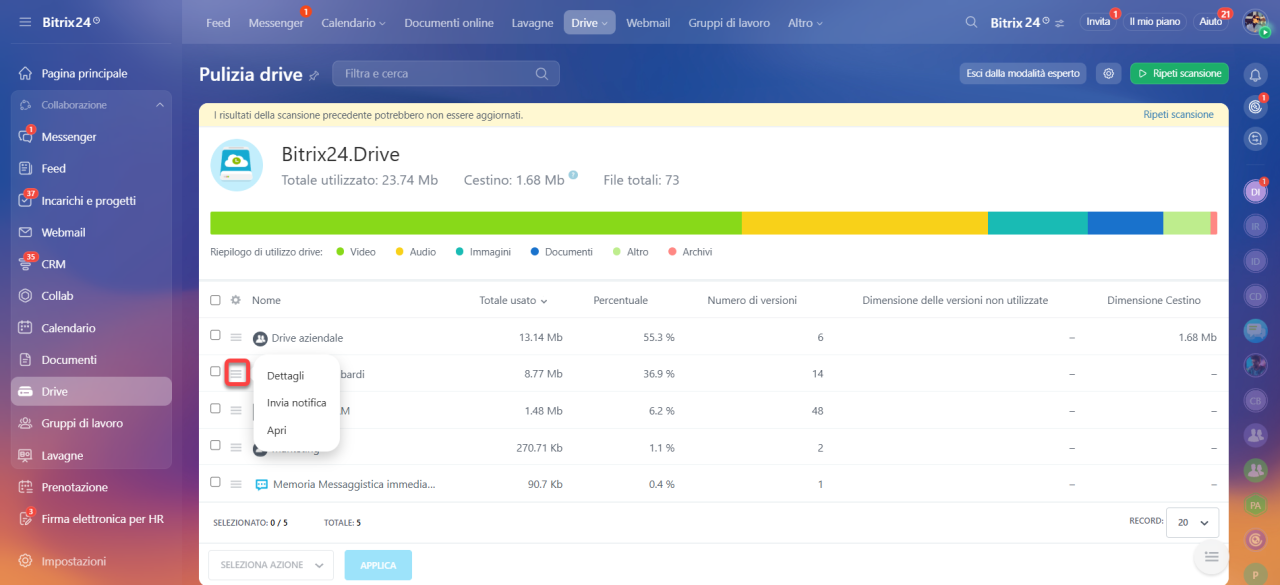Screen dimensions: 1280x585
Task: Check the checkbox for the 8.77 Mb row
Action: (215, 371)
